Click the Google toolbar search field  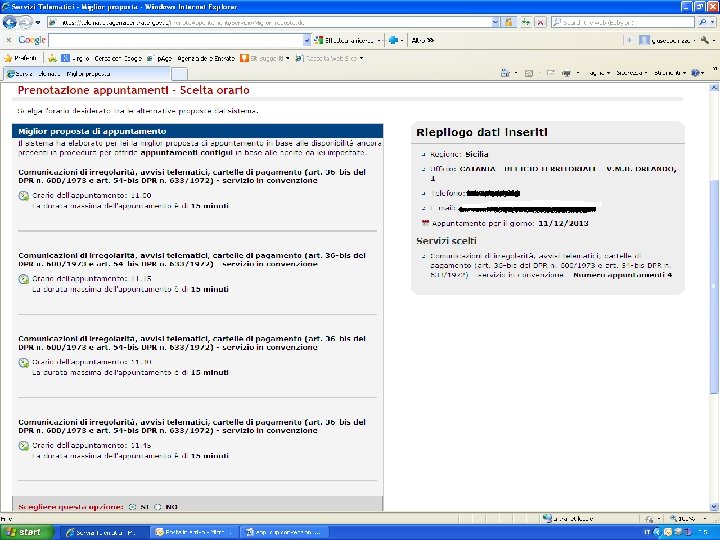[176, 40]
